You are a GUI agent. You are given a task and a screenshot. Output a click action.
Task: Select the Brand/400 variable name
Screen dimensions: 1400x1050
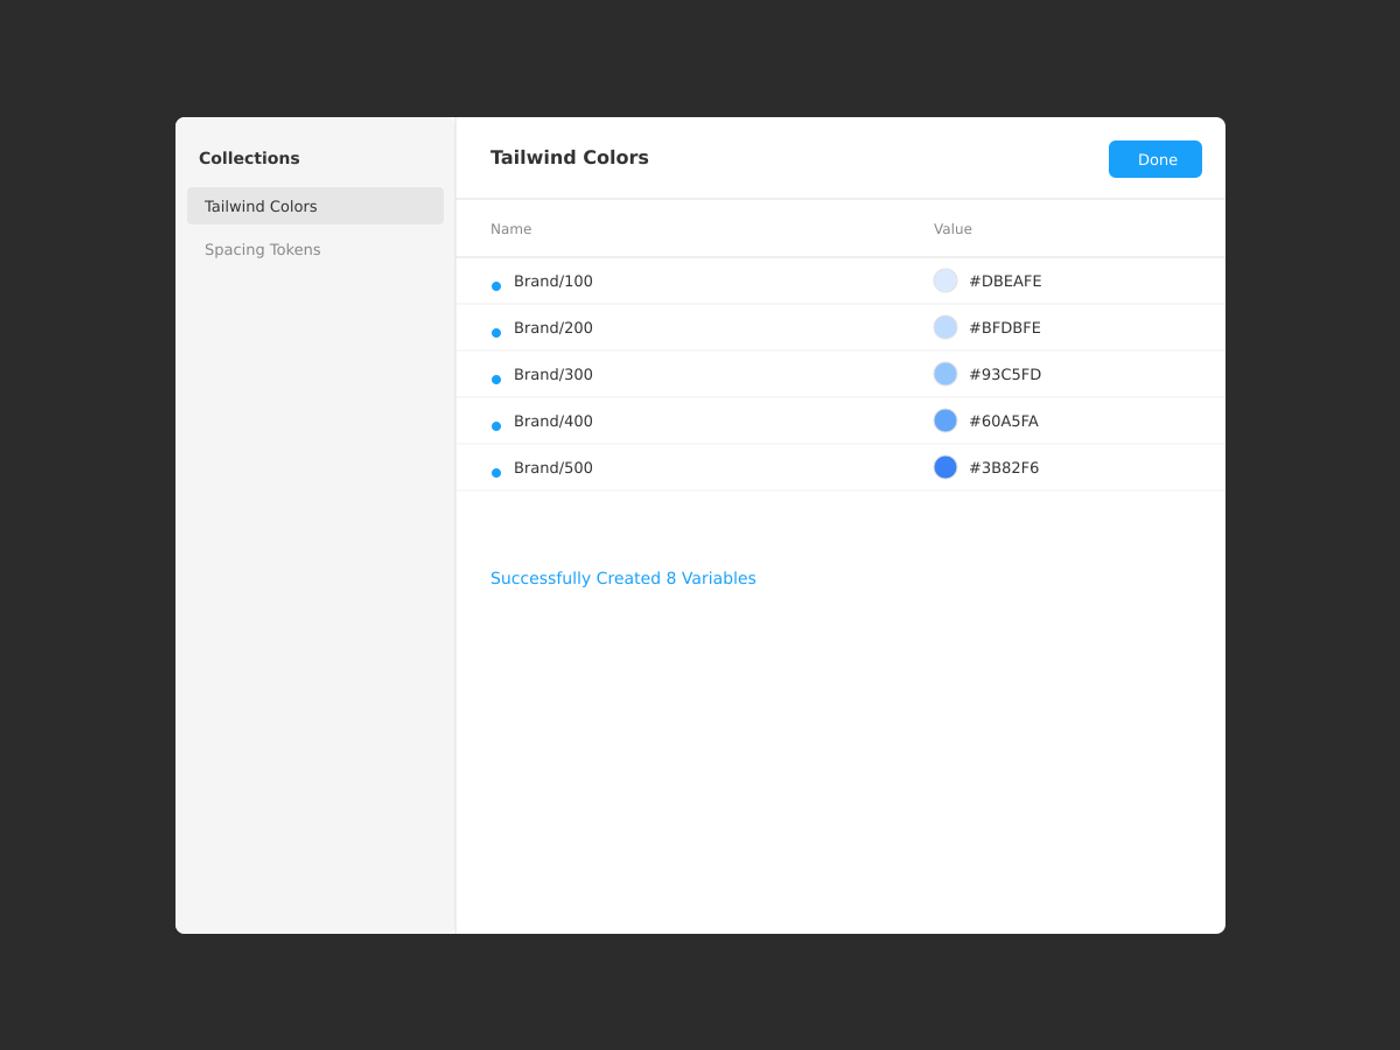(x=553, y=421)
